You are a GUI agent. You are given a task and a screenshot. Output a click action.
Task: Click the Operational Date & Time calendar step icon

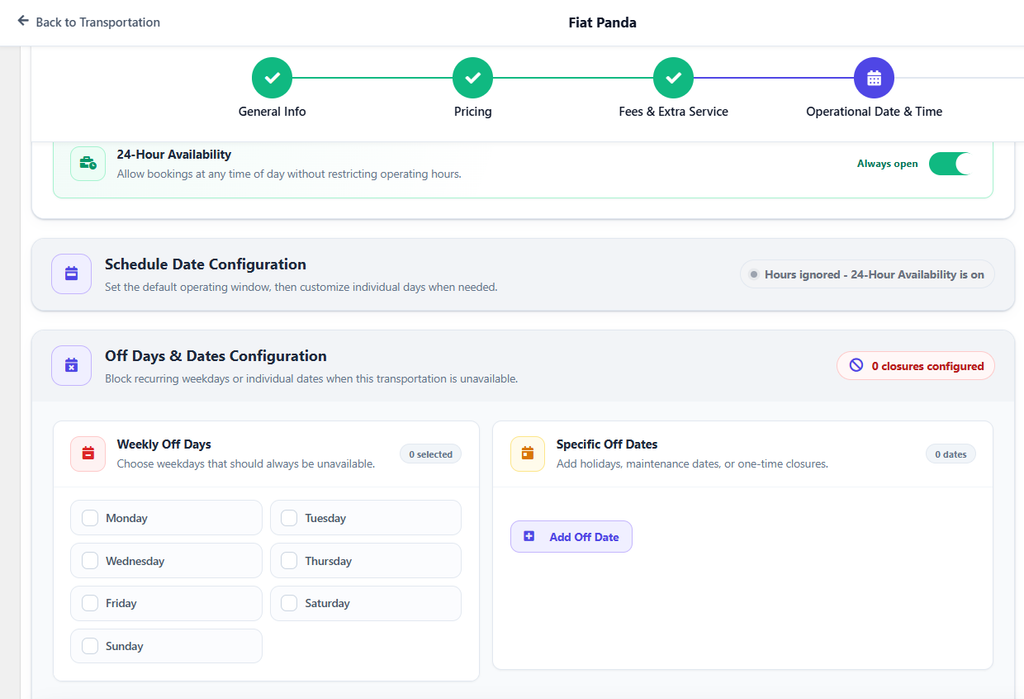874,78
